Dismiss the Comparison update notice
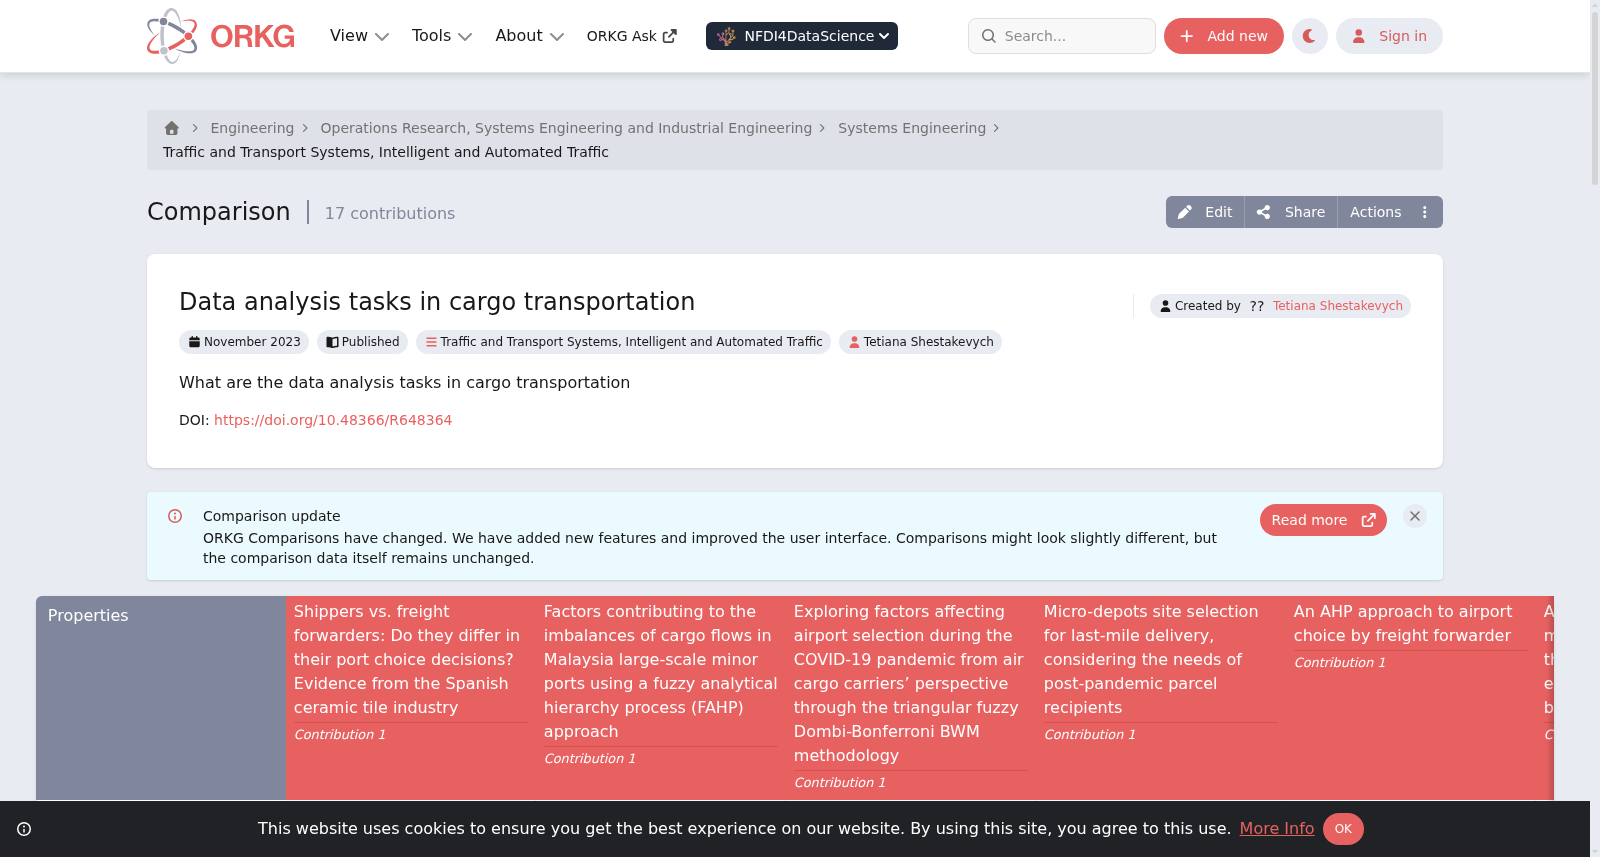 coord(1415,516)
